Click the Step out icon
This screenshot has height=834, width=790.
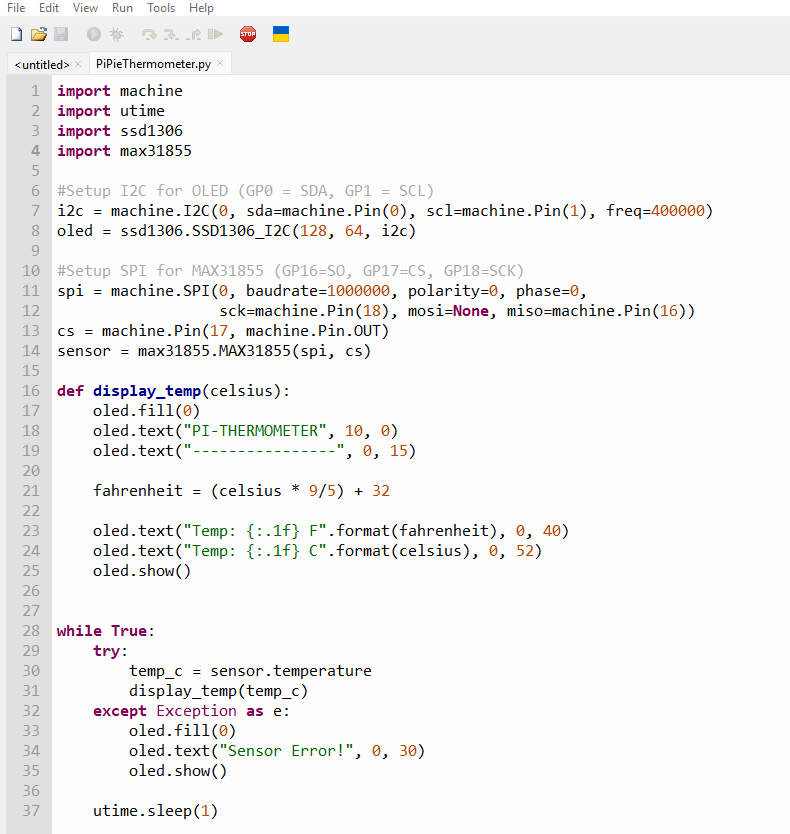click(194, 35)
